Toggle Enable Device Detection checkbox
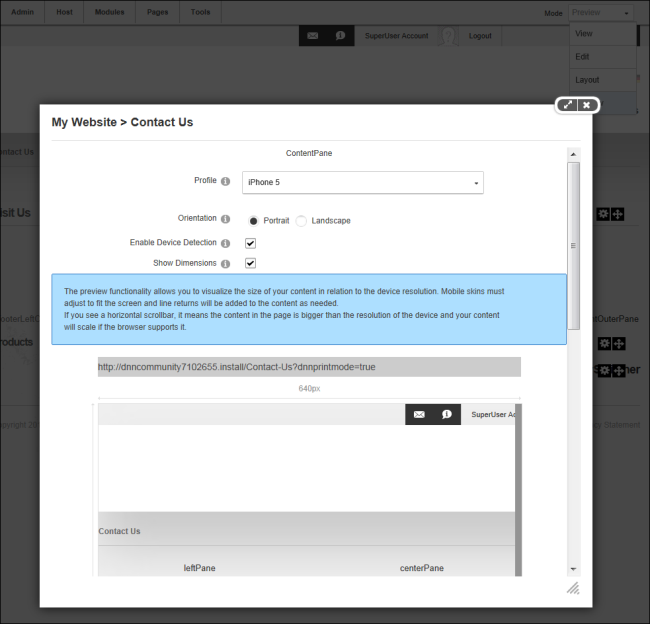650x624 pixels. (250, 243)
